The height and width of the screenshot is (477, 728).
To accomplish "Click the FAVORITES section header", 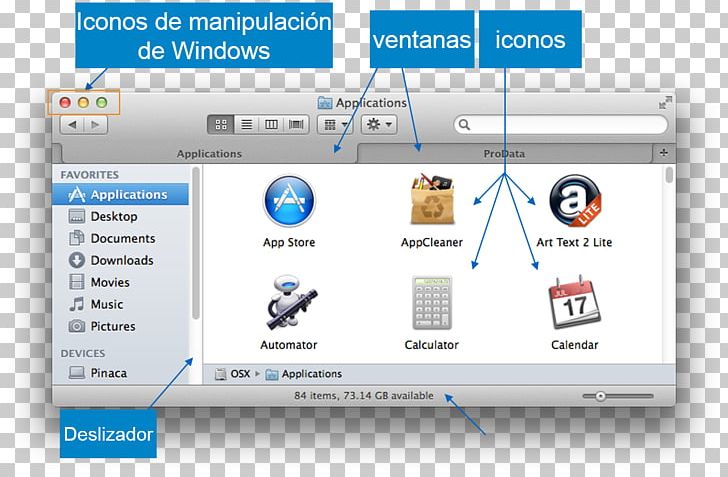I will point(90,175).
